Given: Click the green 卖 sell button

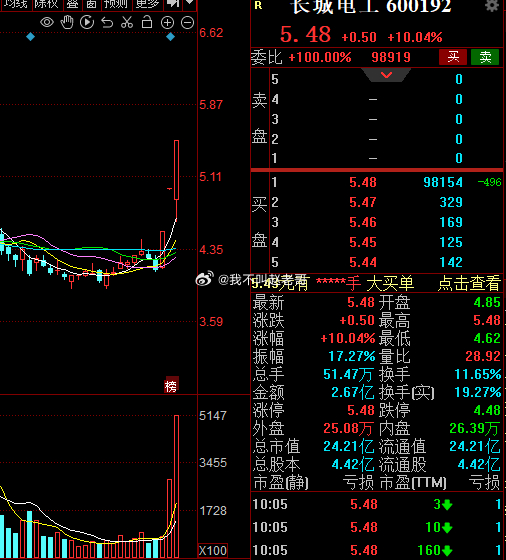Looking at the screenshot, I should [485, 57].
